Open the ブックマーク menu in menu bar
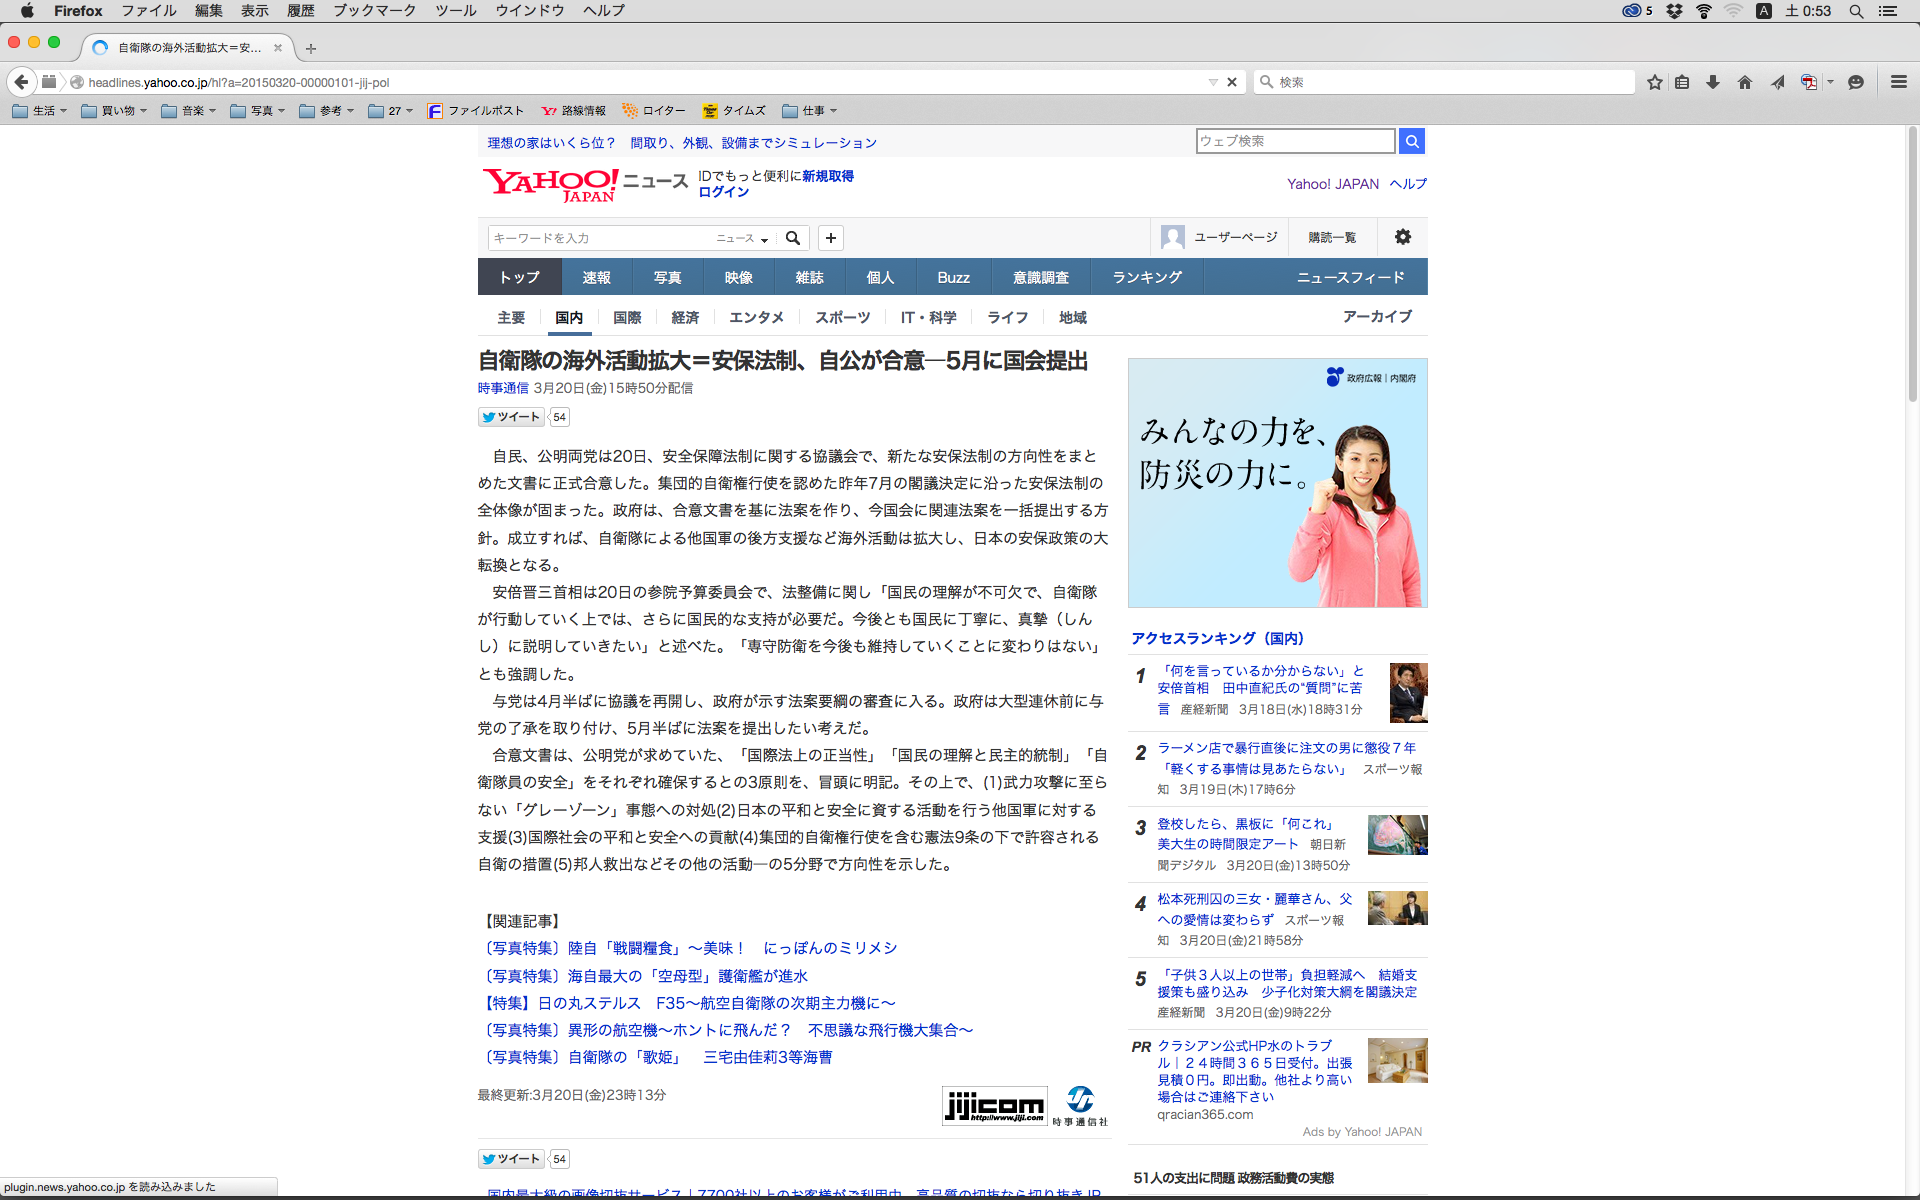 click(374, 10)
